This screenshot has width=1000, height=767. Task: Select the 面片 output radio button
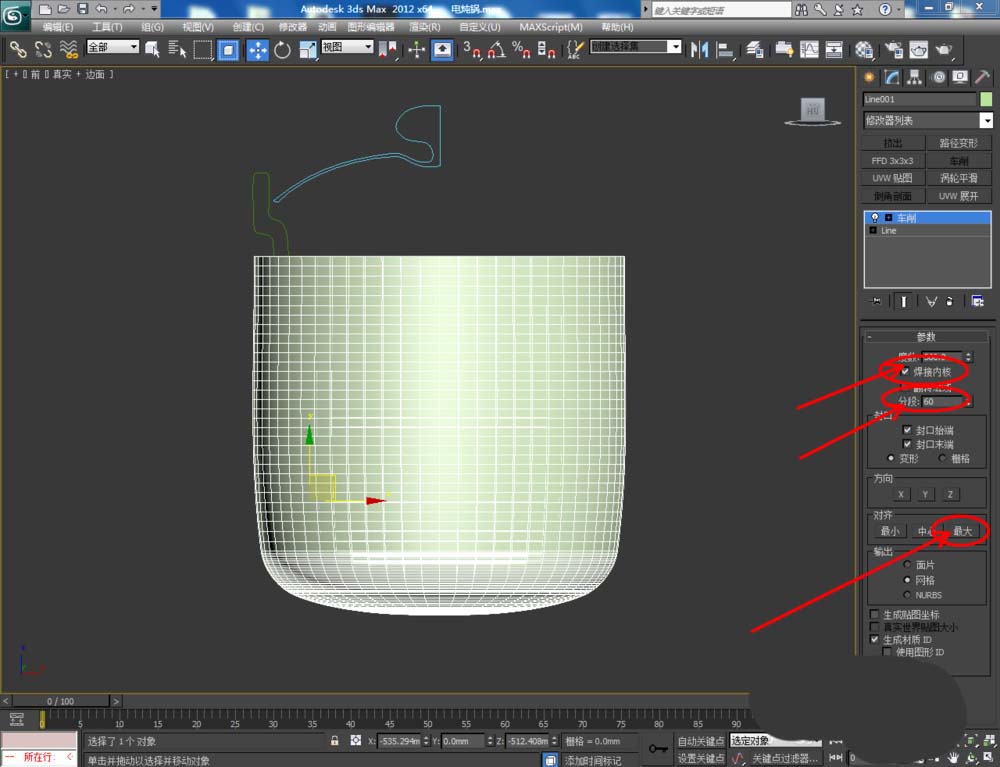[x=906, y=565]
